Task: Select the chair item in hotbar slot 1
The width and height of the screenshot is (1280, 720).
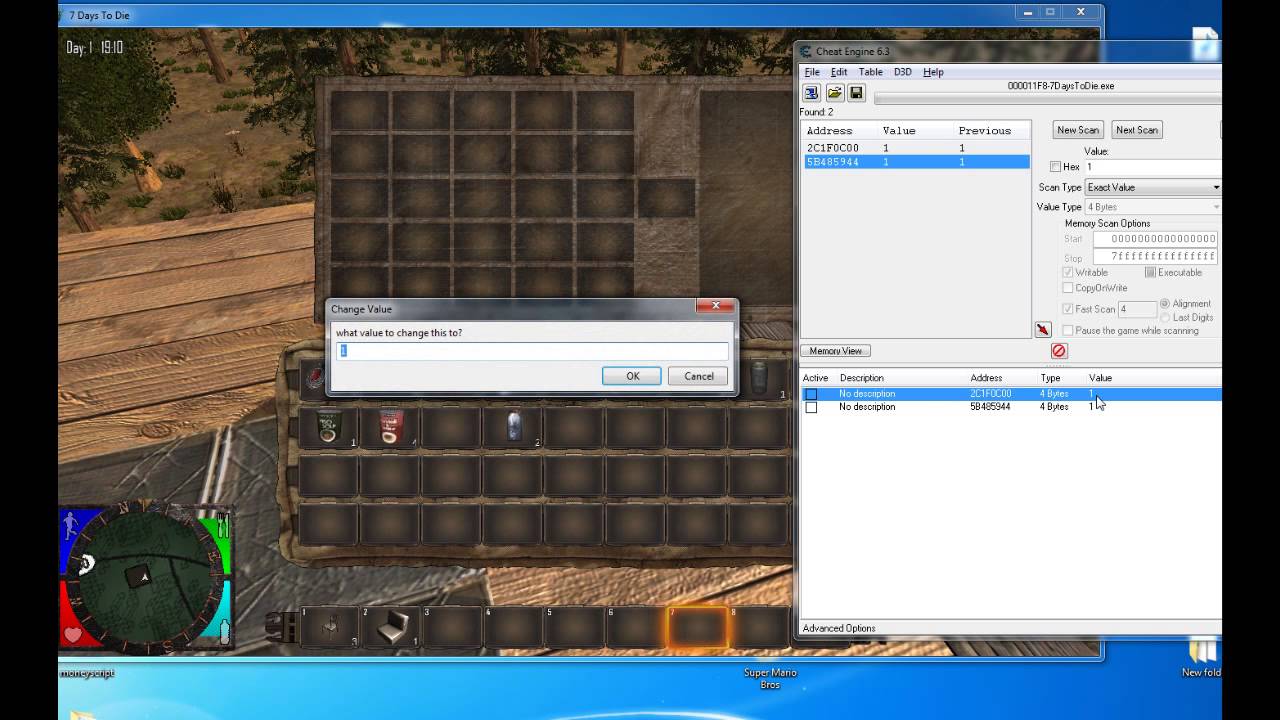Action: pyautogui.click(x=329, y=627)
